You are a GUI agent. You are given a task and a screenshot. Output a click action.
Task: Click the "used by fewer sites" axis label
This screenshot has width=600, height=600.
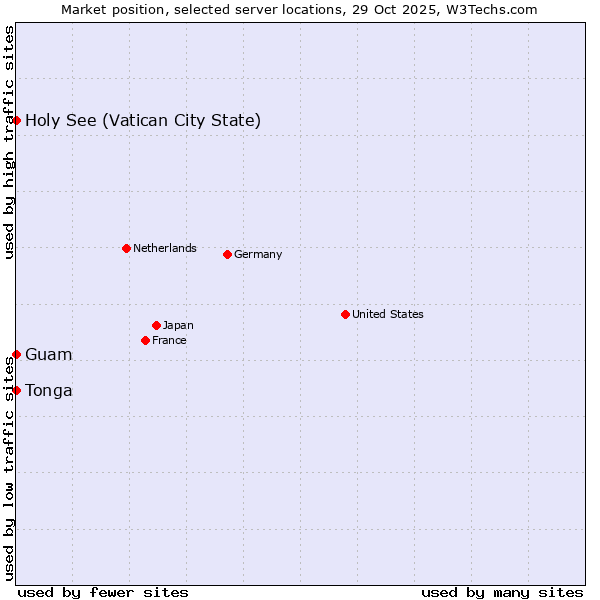point(103,592)
